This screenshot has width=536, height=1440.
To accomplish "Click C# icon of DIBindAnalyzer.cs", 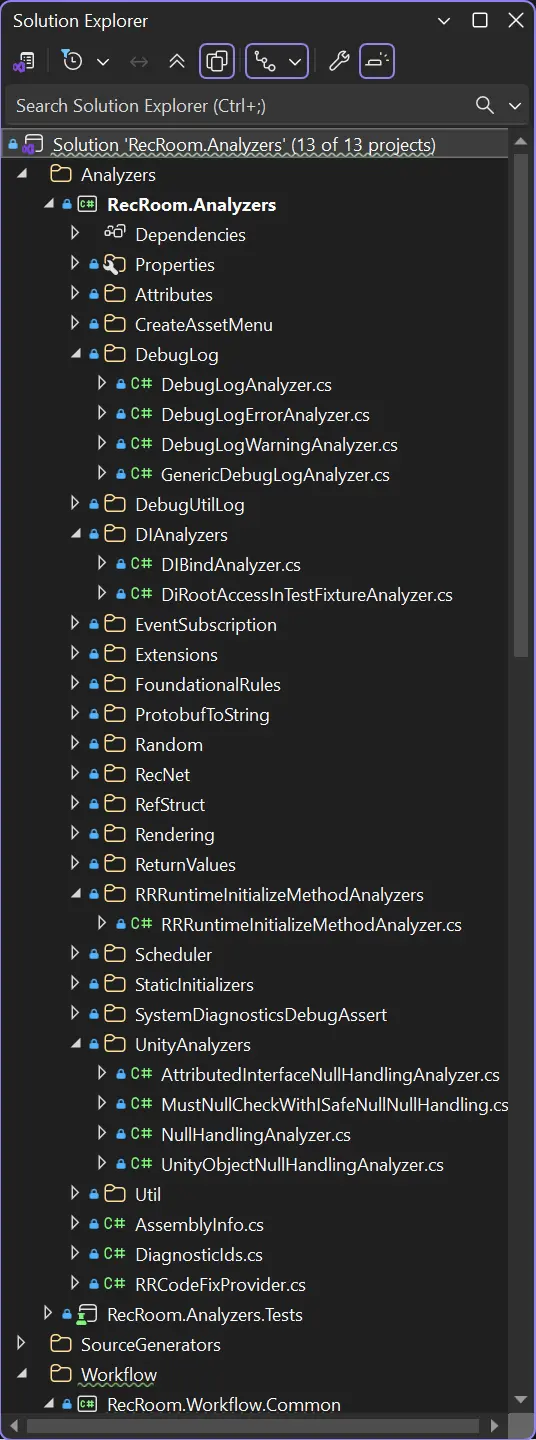I will 141,565.
